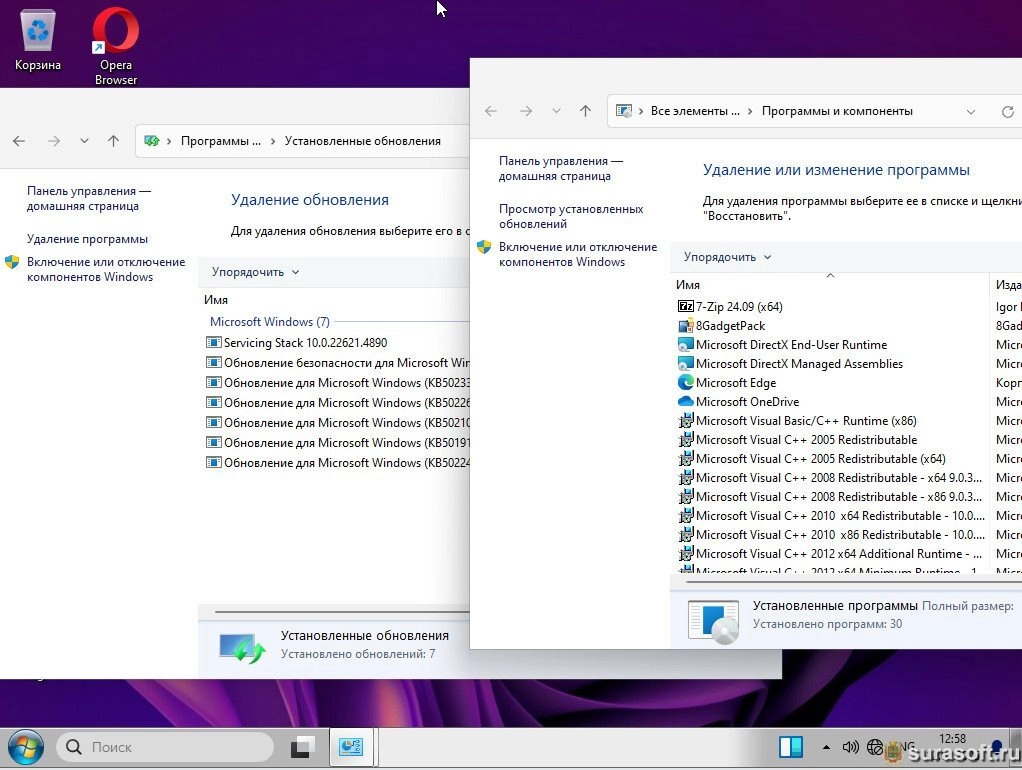Click 'Установленные обновления' breadcrumb segment
Image resolution: width=1022 pixels, height=770 pixels.
[362, 141]
